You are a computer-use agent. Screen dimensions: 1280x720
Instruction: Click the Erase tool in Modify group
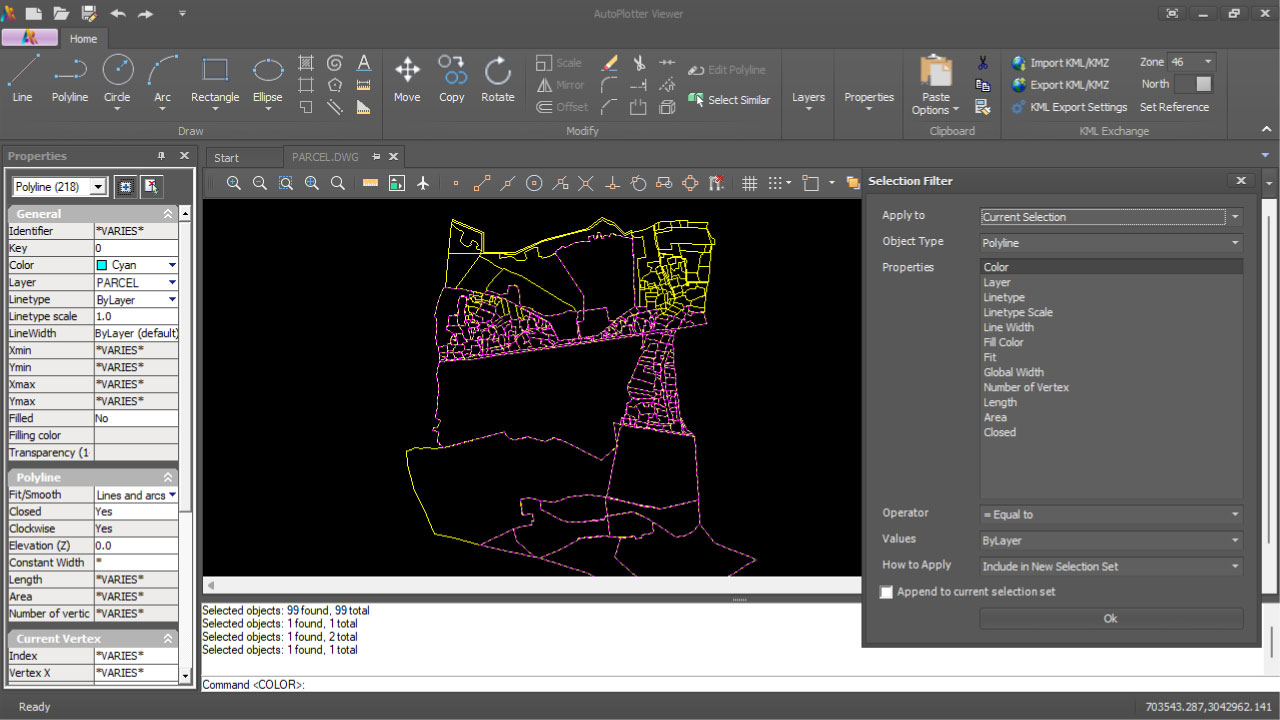(x=609, y=62)
